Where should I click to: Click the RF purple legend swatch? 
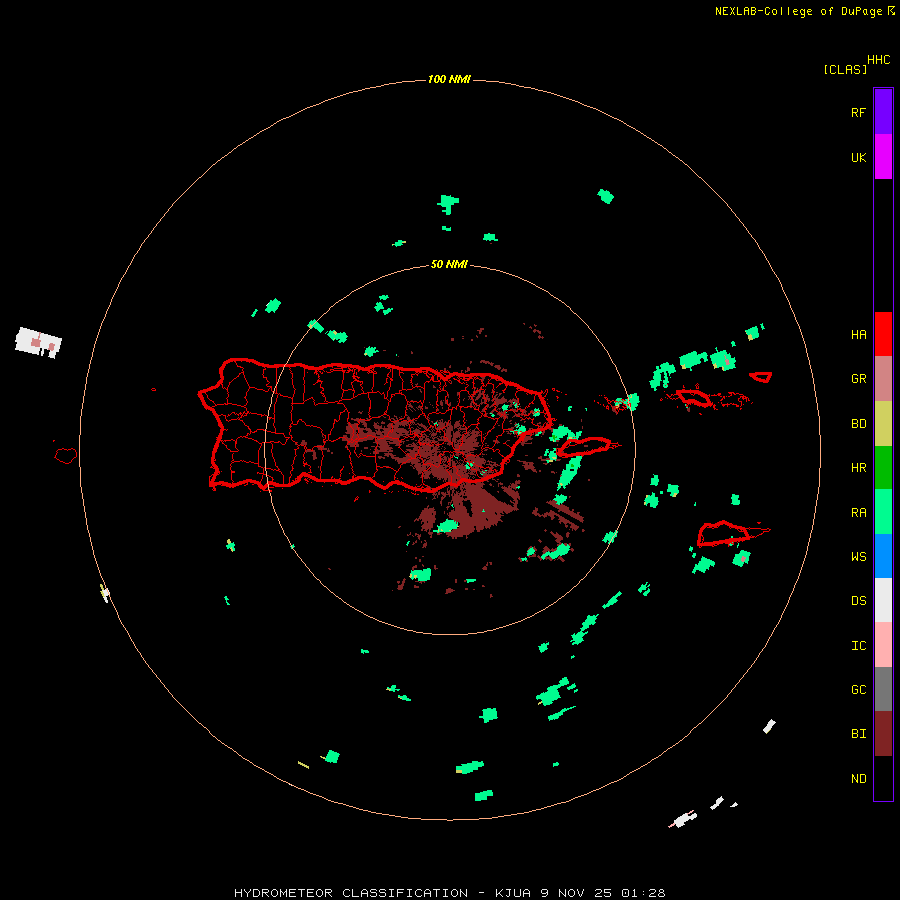click(883, 112)
